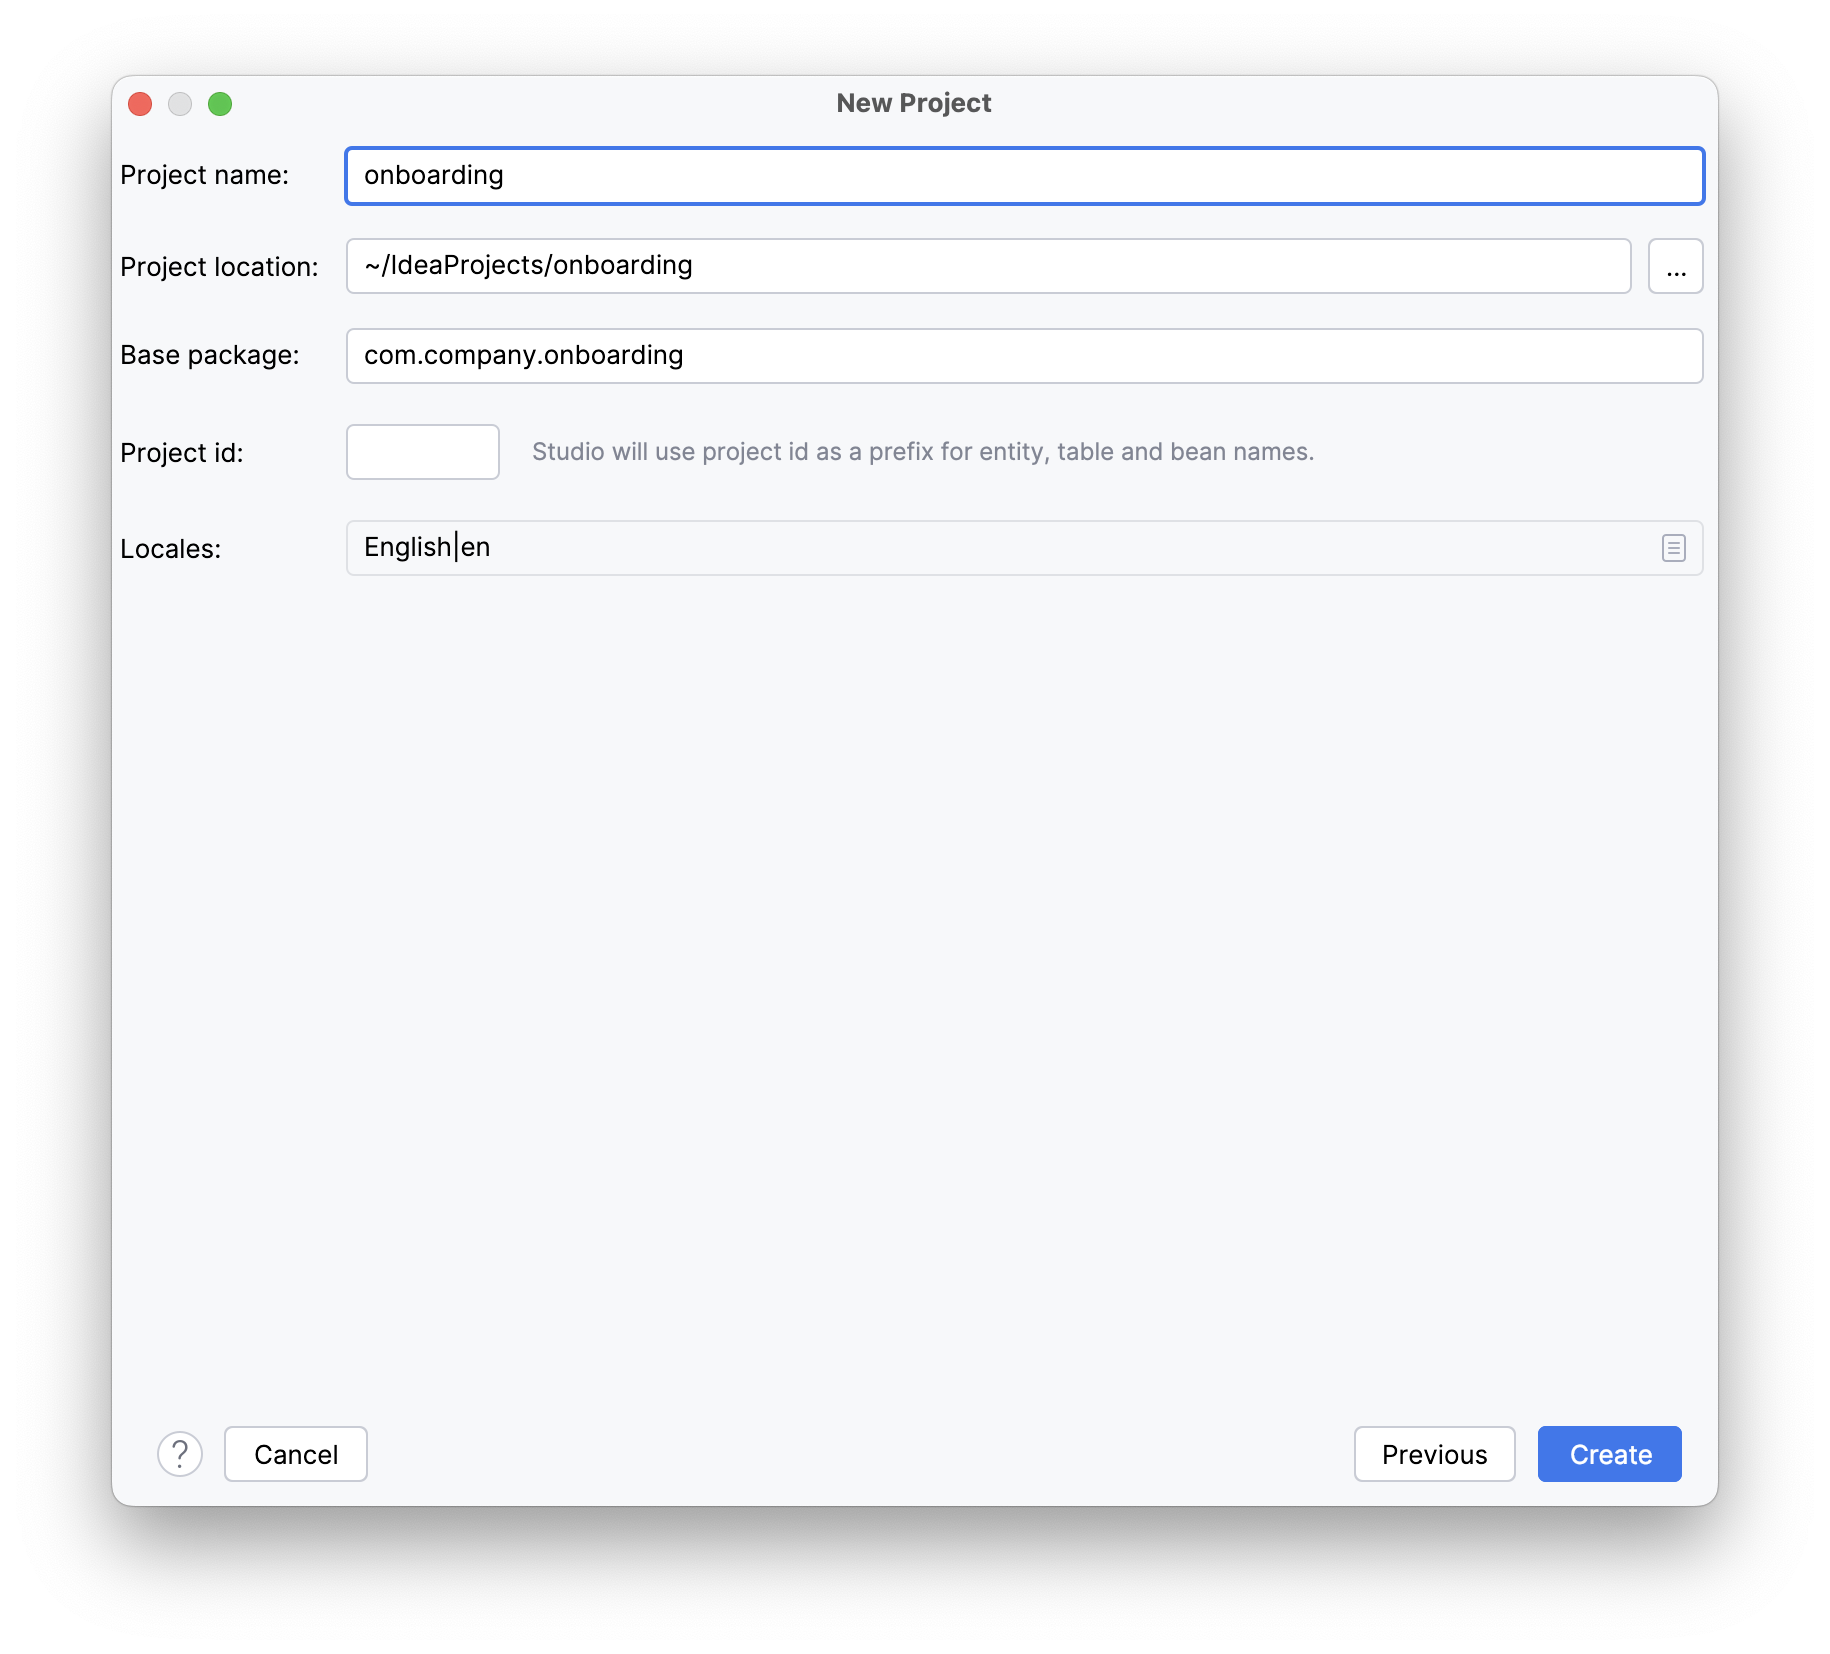Click the Locales field showing English|en
This screenshot has width=1830, height=1654.
[x=1000, y=548]
